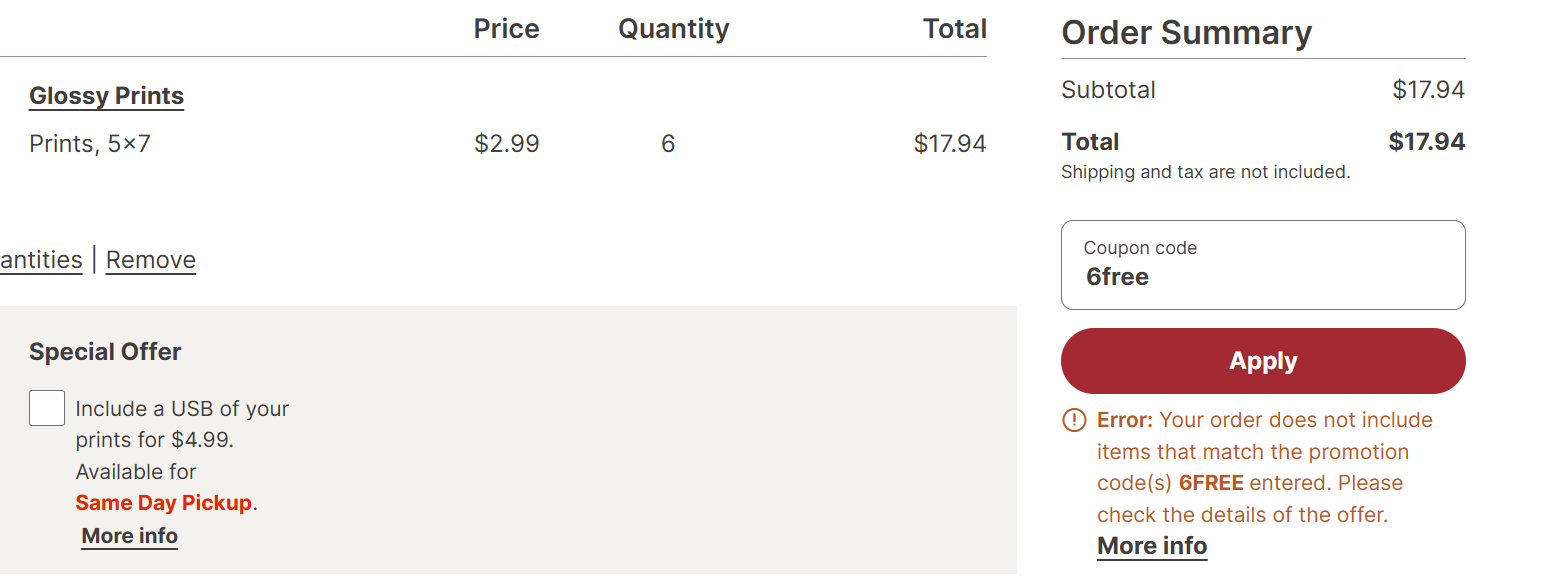Click the partially visible edit quantities link
This screenshot has height=579, width=1549.
click(x=40, y=260)
